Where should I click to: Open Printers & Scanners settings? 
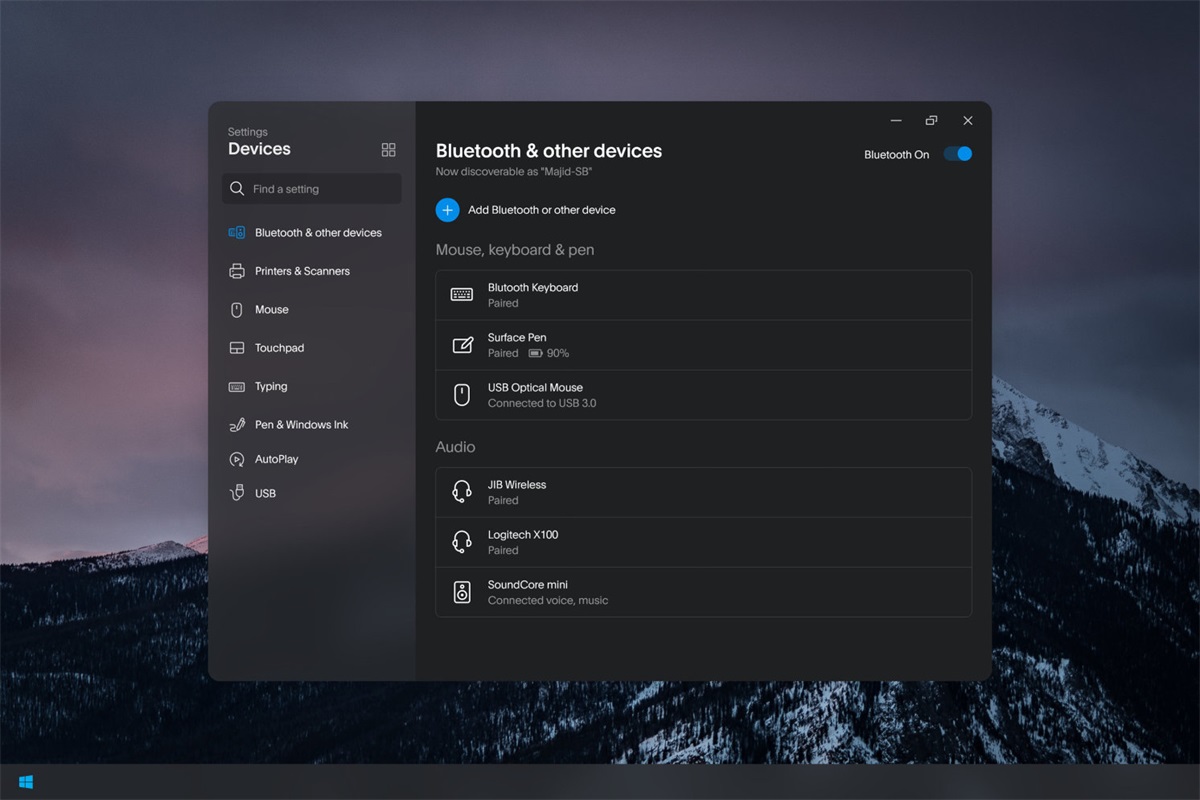(301, 271)
